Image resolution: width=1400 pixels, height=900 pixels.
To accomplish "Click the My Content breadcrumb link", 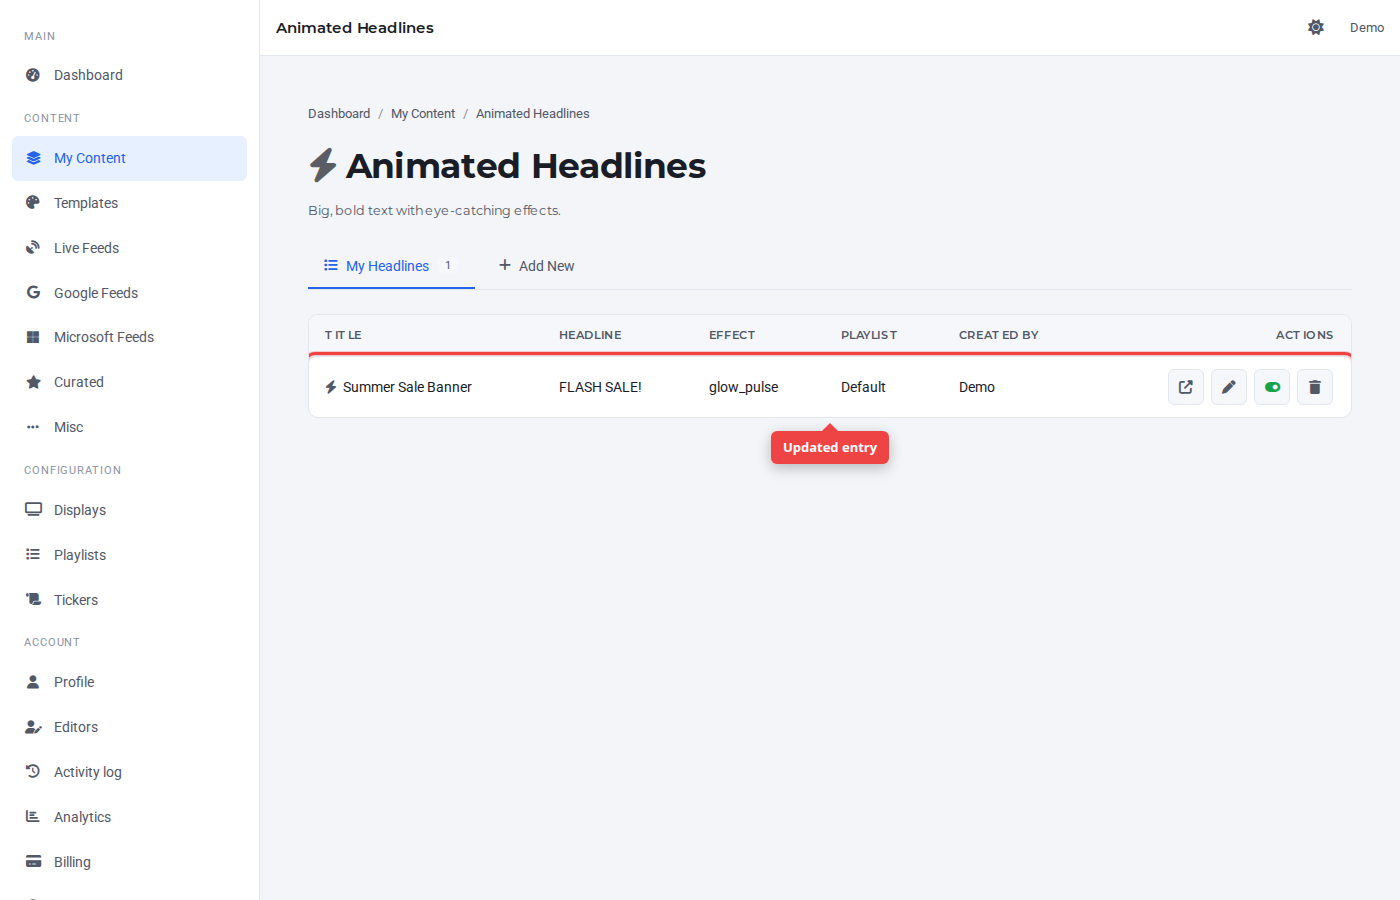I will (x=423, y=114).
